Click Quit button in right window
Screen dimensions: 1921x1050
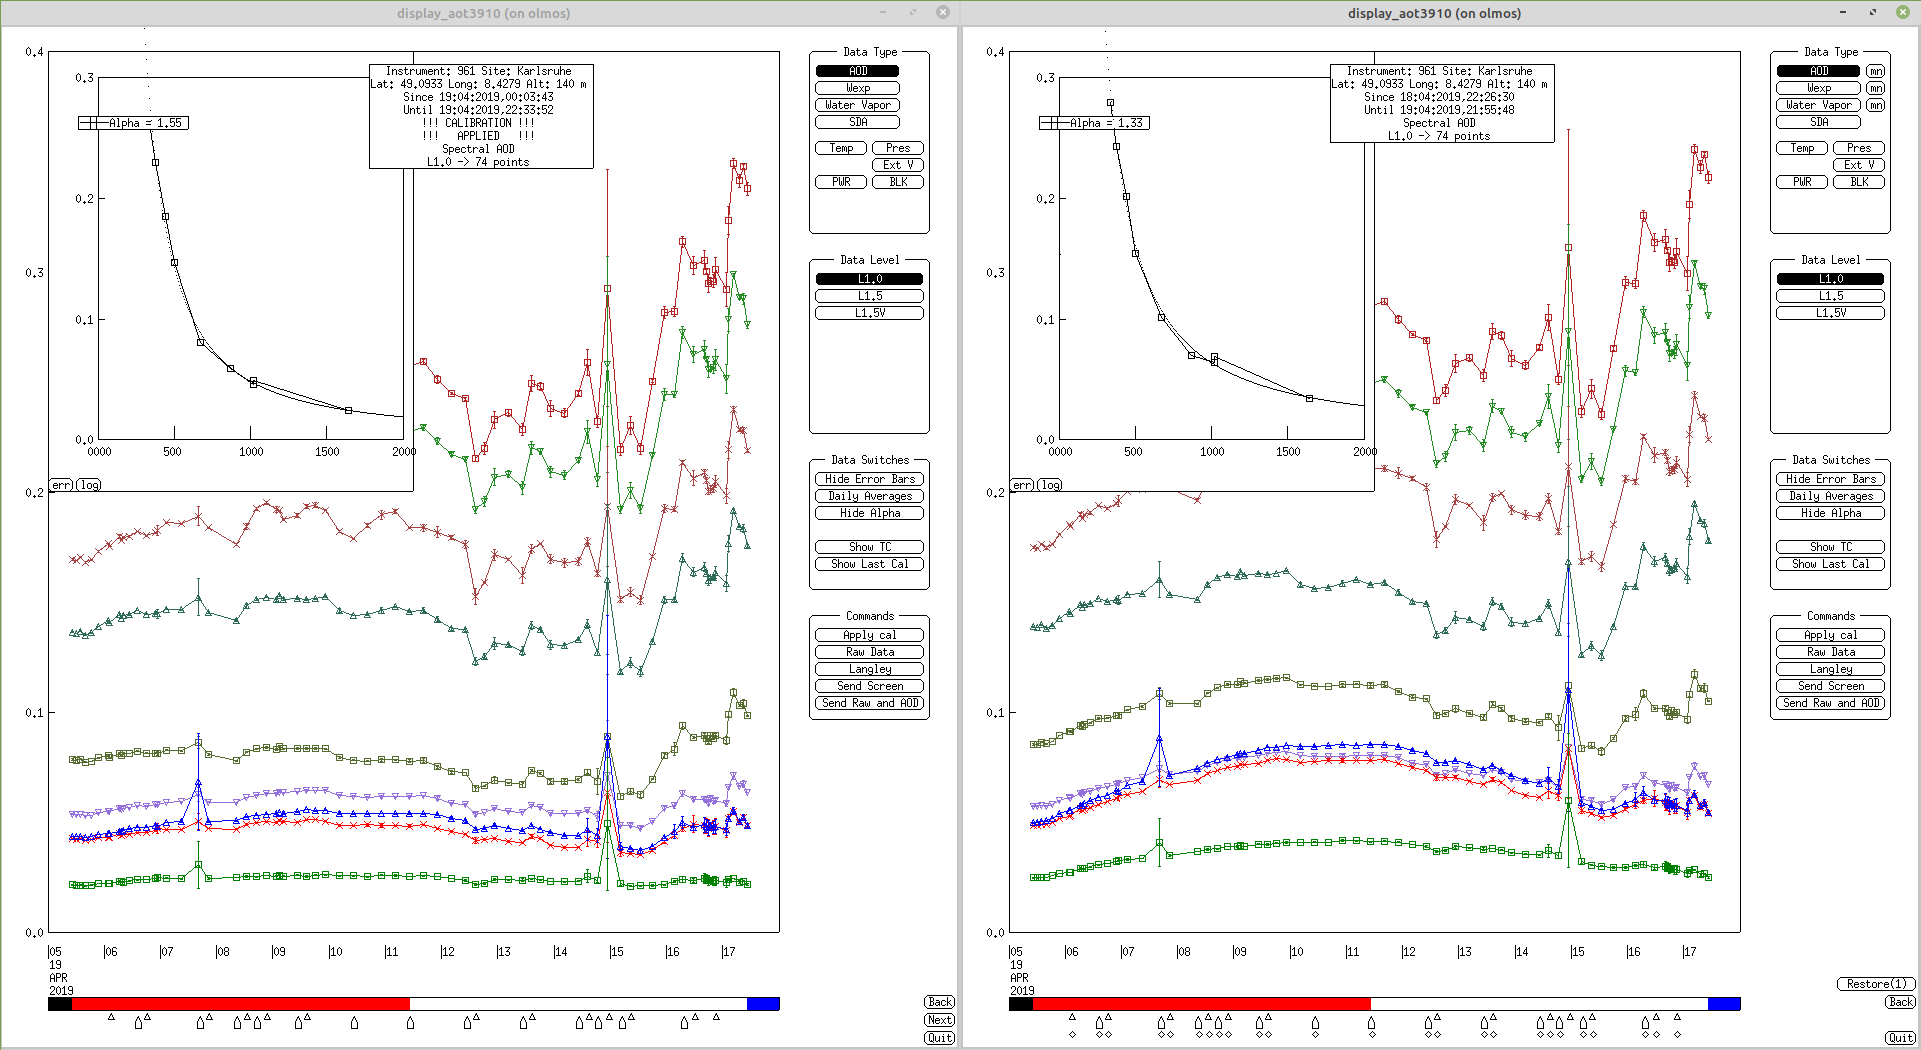(1901, 1038)
